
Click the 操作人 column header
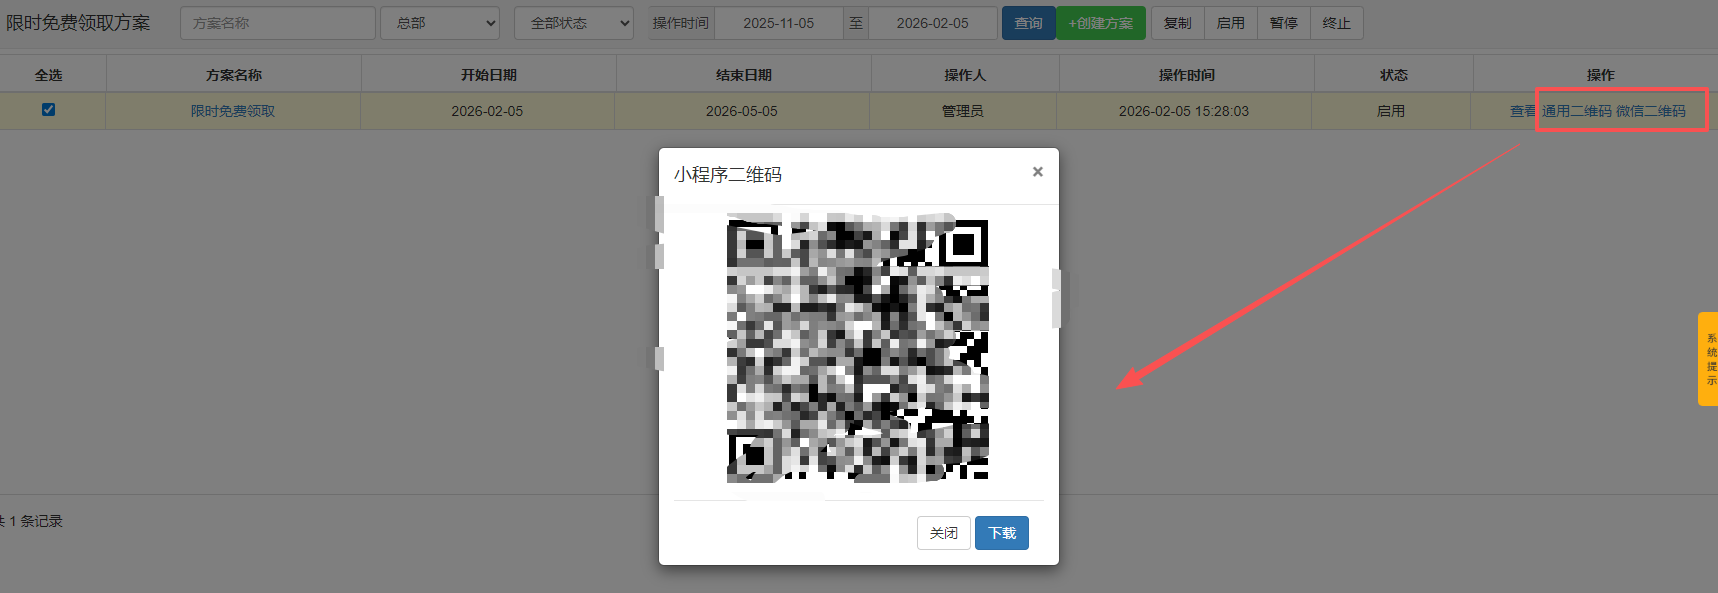[965, 75]
